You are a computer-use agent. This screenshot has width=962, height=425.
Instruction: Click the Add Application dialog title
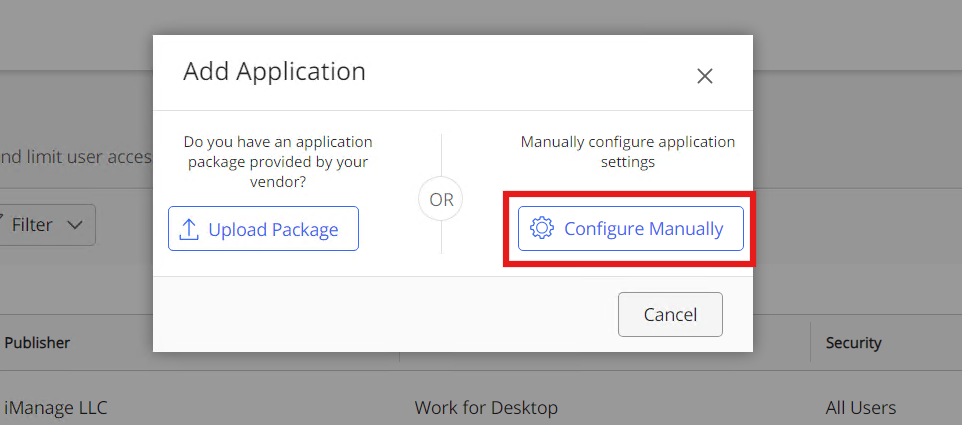click(274, 71)
